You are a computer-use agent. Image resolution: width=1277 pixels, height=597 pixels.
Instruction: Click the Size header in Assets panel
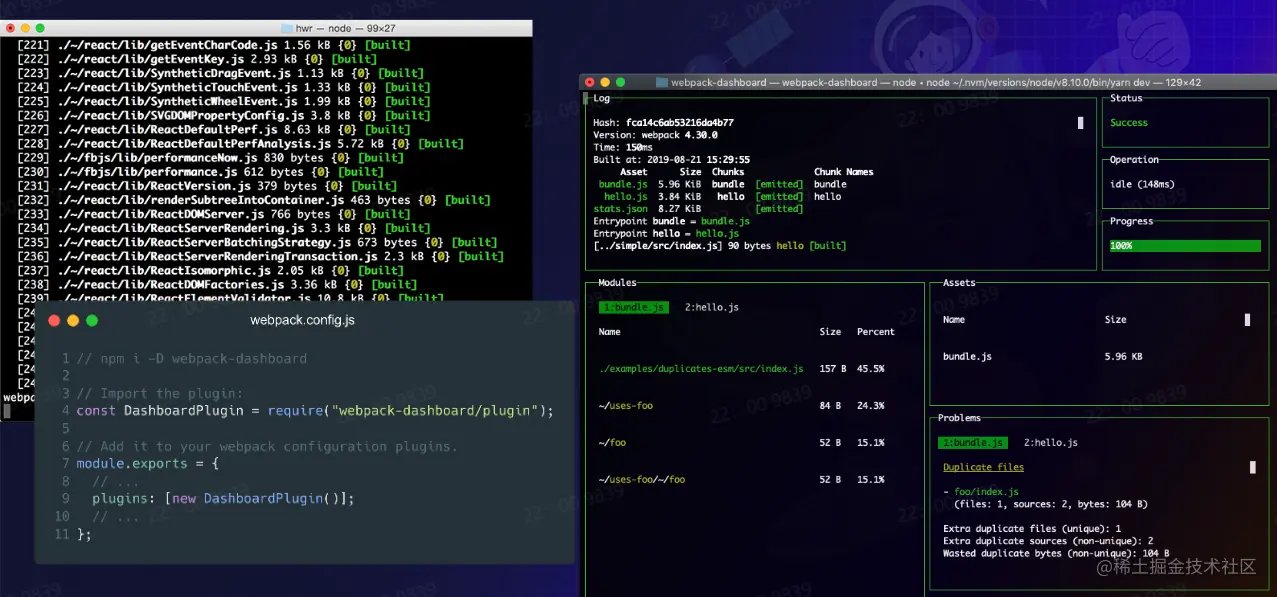pyautogui.click(x=1116, y=320)
